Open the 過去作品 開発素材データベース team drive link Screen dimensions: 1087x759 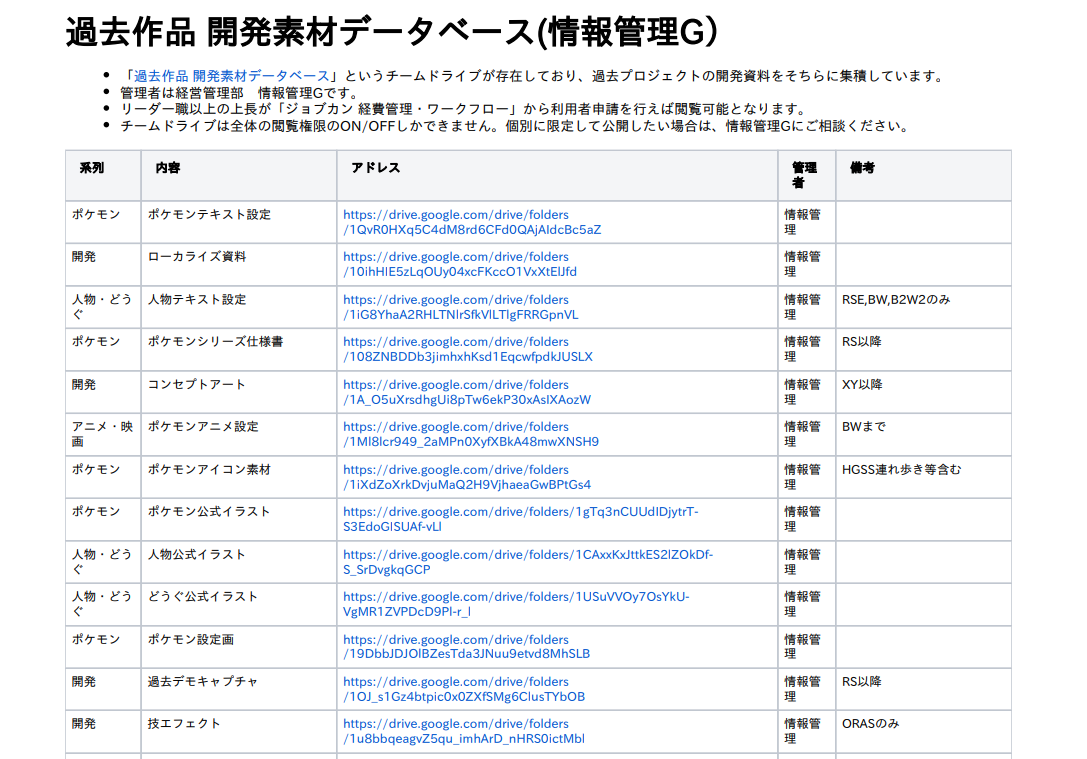click(x=231, y=76)
